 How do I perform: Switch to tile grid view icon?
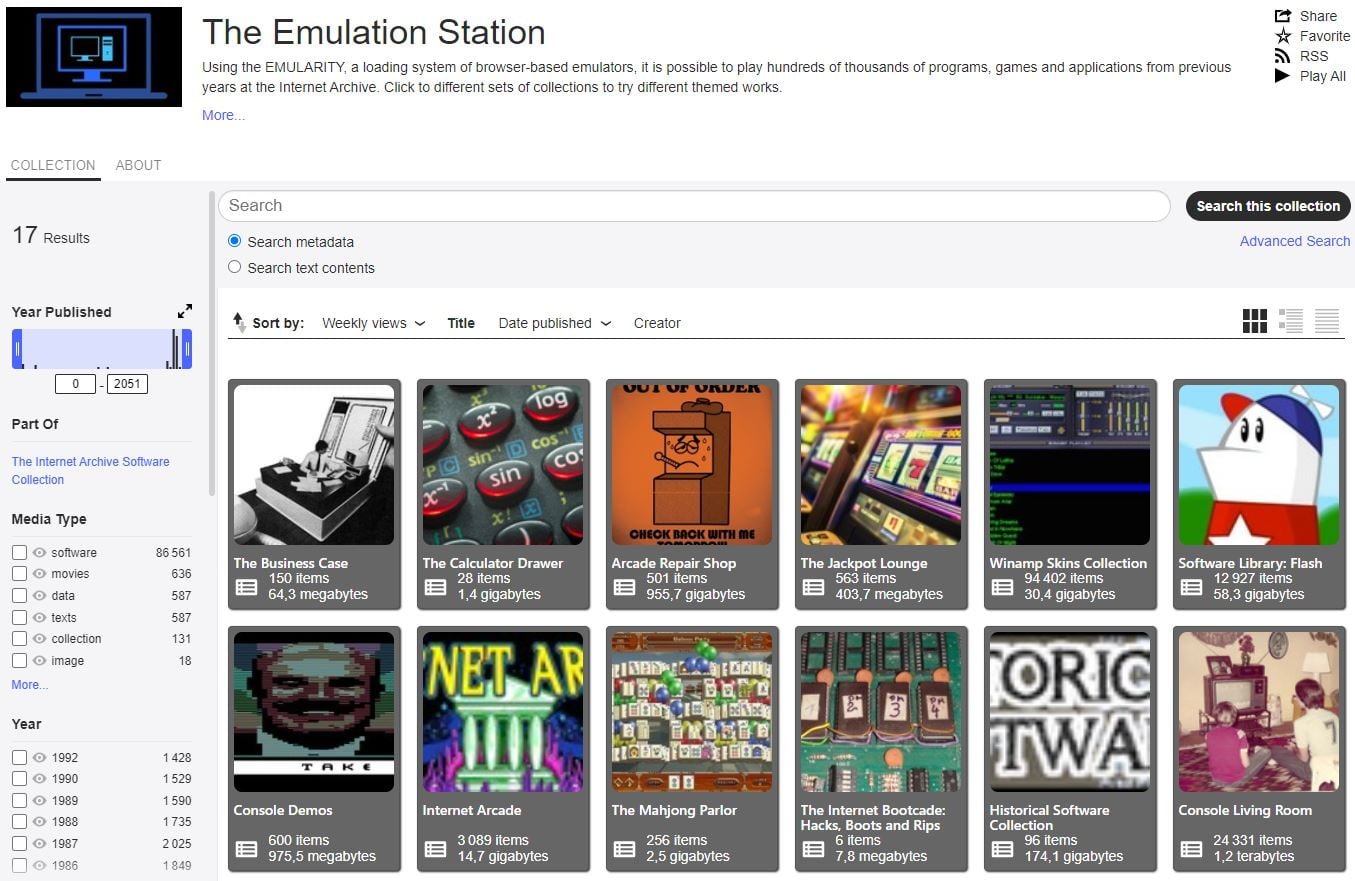coord(1254,321)
